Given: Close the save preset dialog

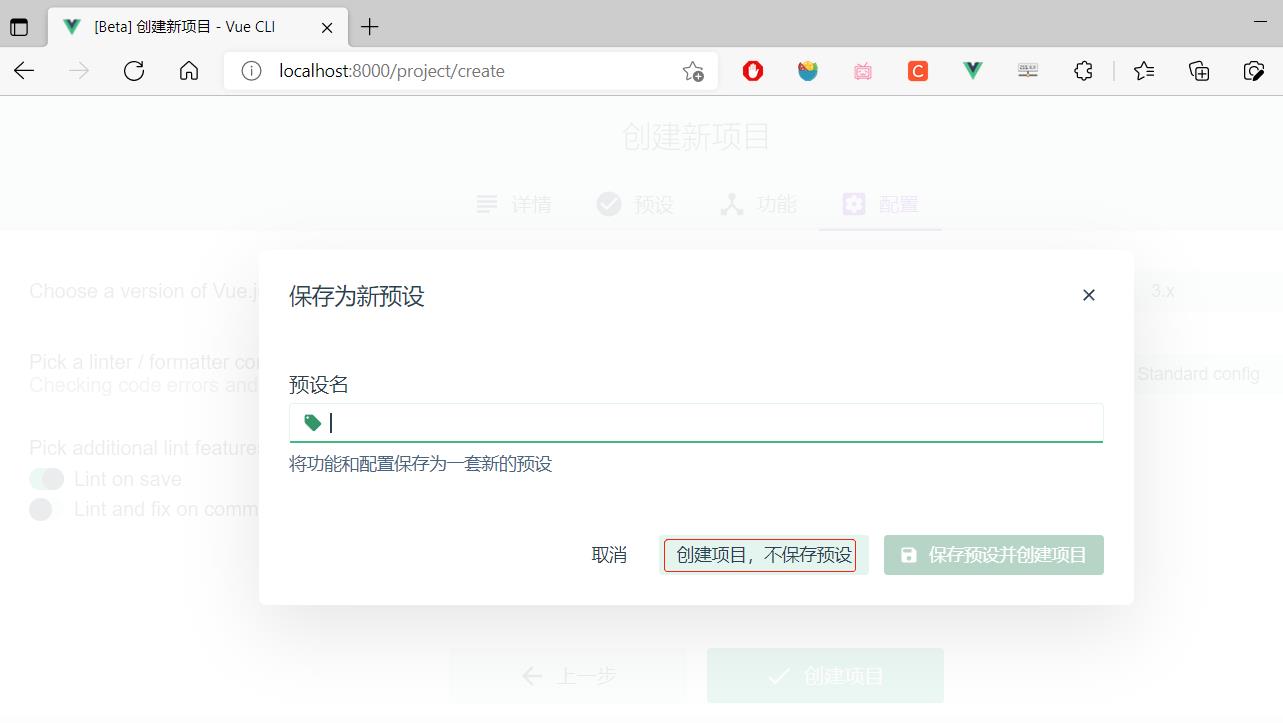Looking at the screenshot, I should click(1089, 295).
